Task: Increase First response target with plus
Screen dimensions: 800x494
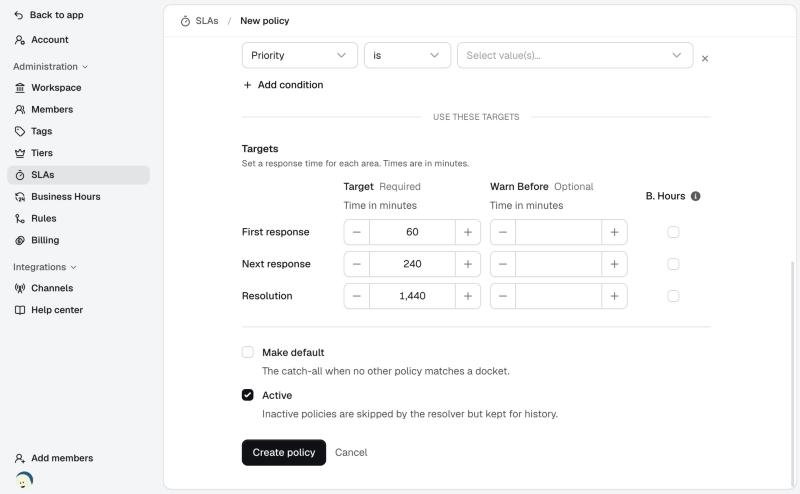Action: [x=468, y=232]
